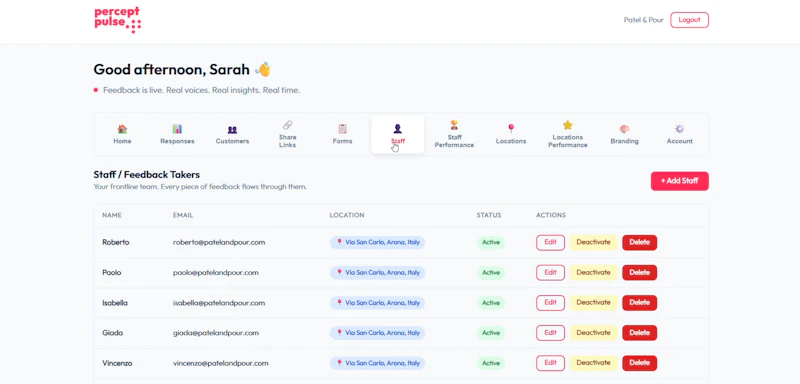Click the Locations pin icon
The height and width of the screenshot is (384, 800).
tap(511, 129)
